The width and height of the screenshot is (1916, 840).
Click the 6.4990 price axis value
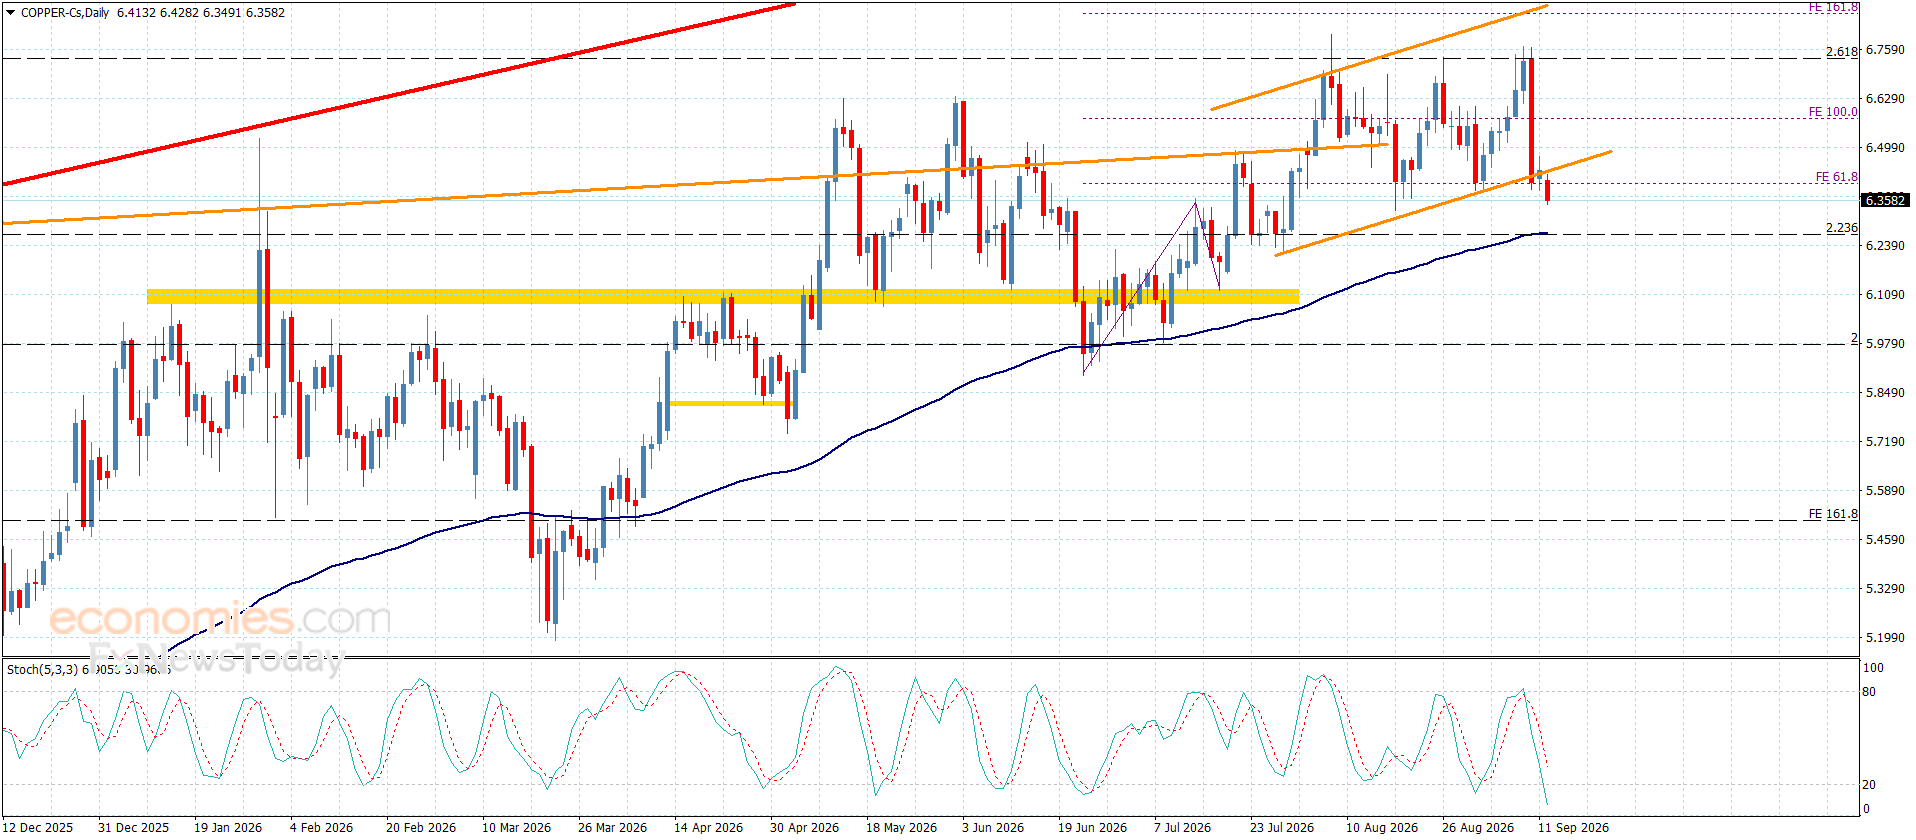point(1885,148)
